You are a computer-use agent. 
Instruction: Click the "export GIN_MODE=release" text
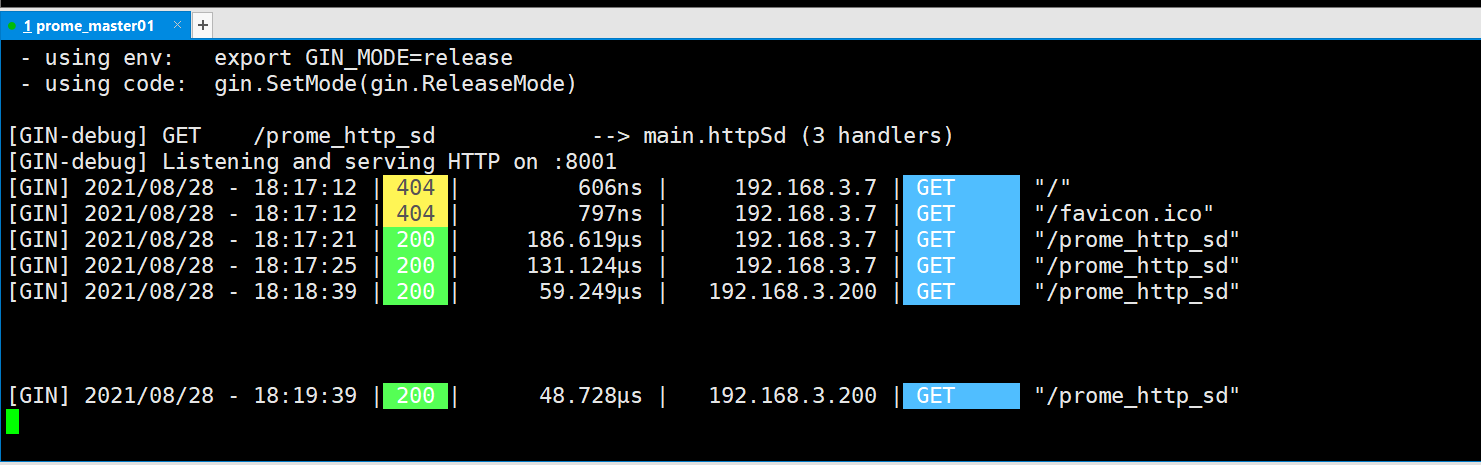(363, 58)
